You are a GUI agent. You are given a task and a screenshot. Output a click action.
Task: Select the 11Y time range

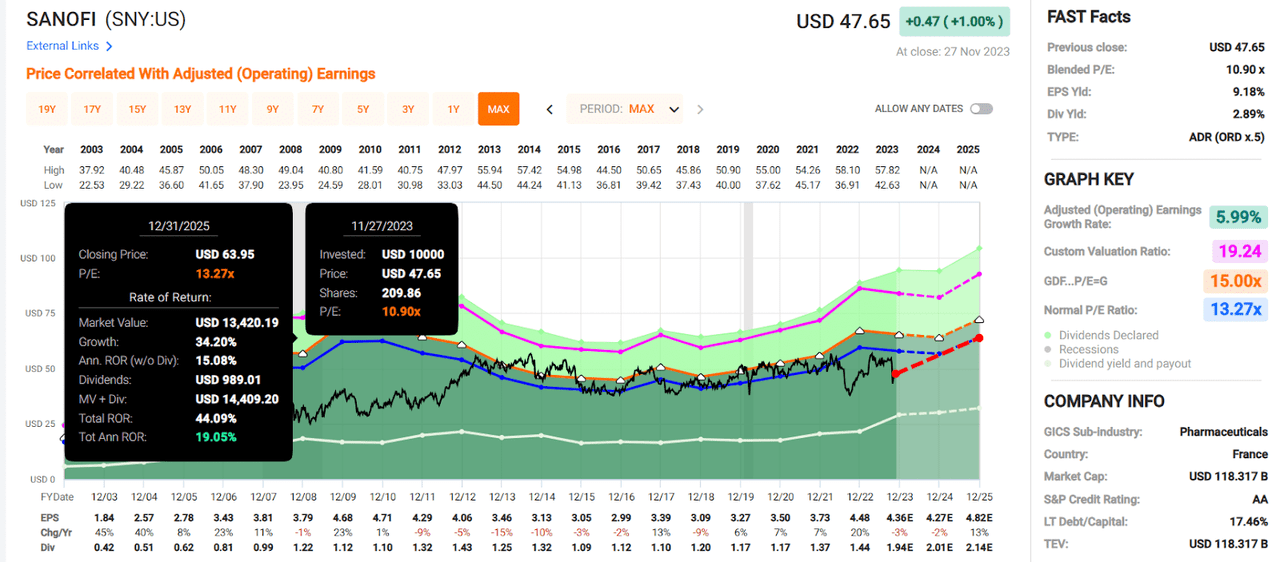coord(227,109)
